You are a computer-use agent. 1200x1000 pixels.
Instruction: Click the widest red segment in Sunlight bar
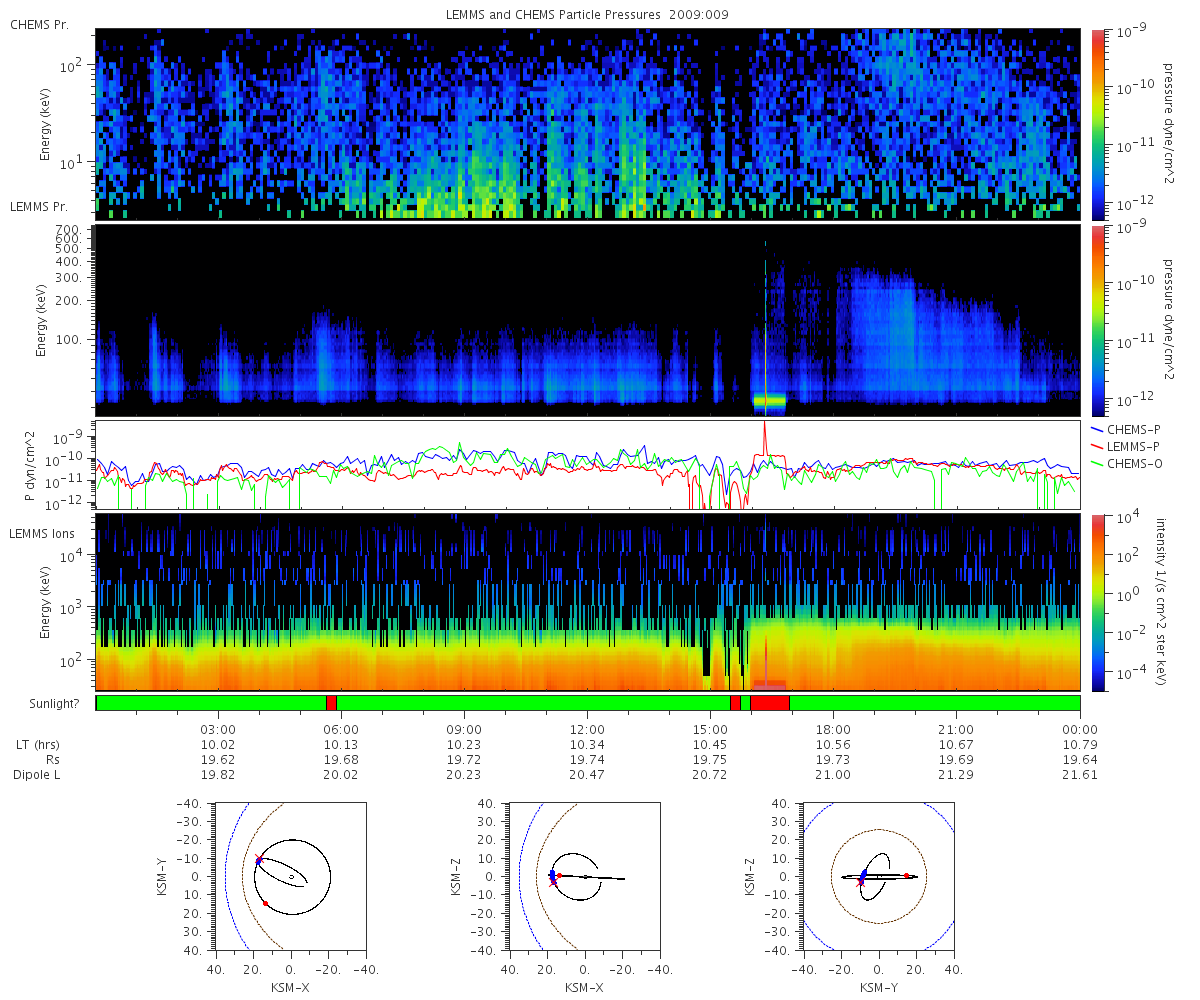[770, 703]
